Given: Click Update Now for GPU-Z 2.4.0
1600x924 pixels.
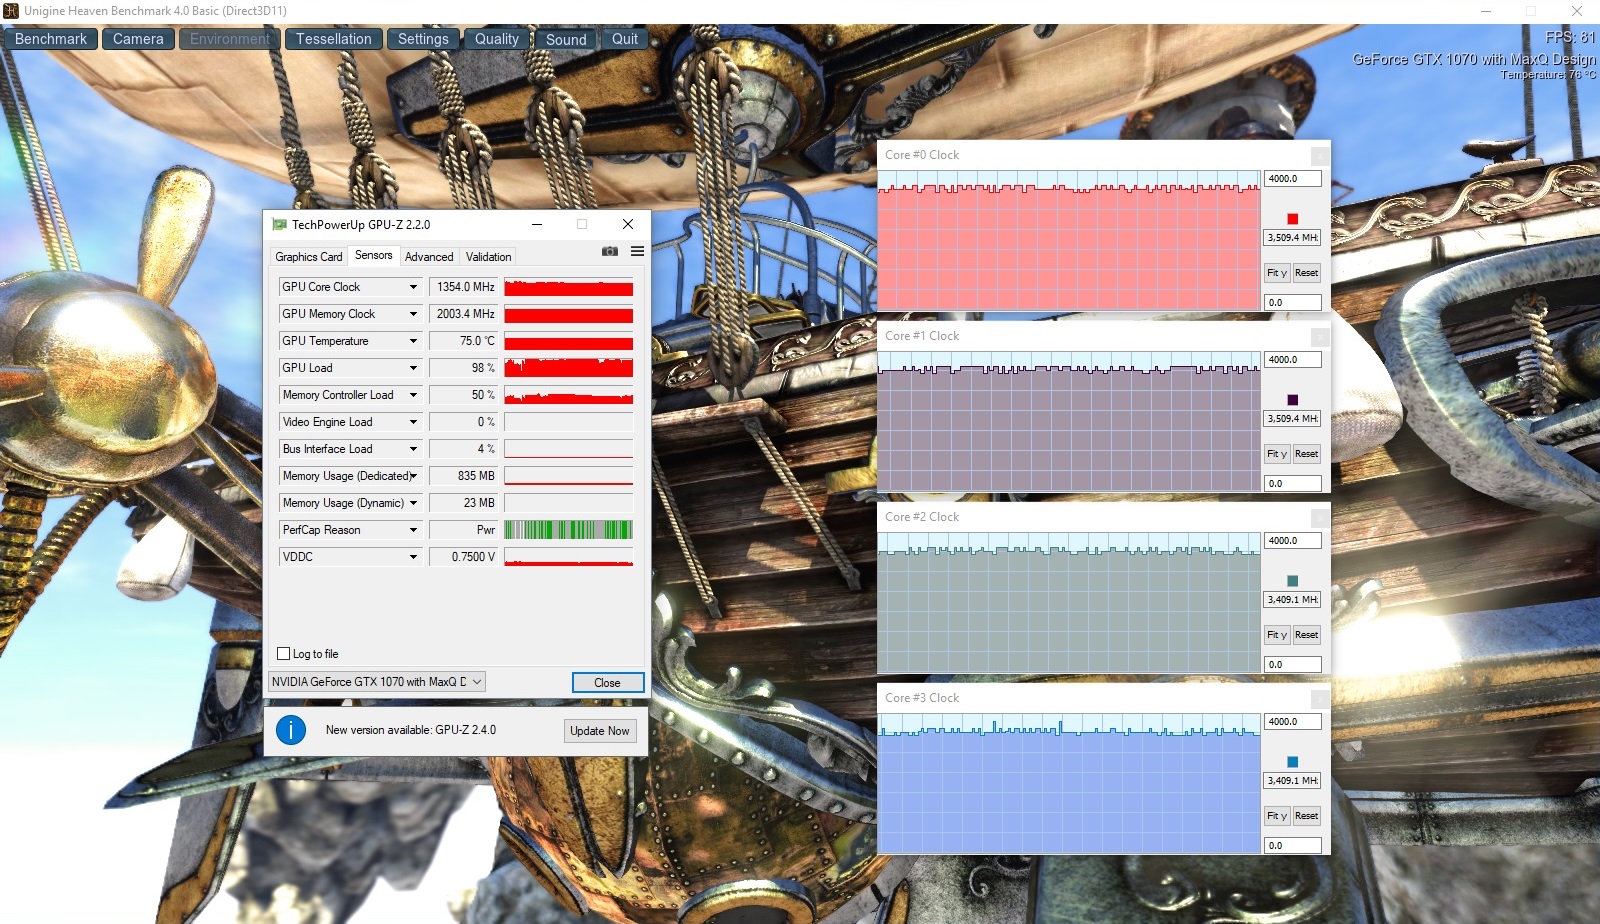Looking at the screenshot, I should click(x=600, y=731).
